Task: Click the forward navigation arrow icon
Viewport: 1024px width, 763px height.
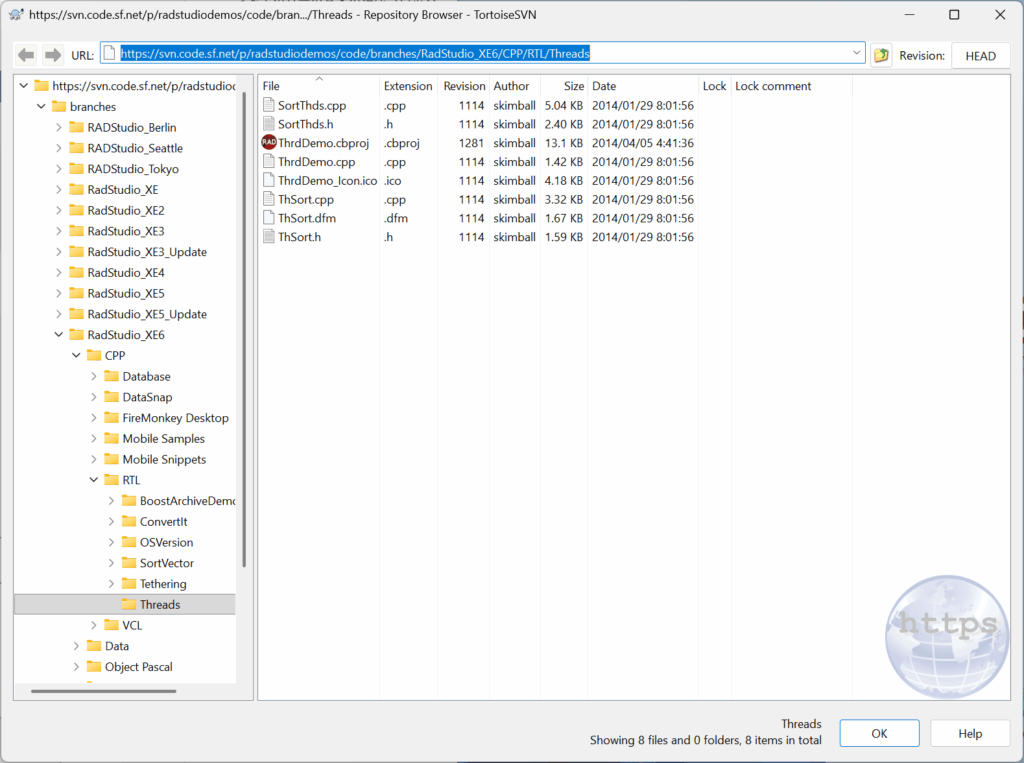Action: point(52,55)
